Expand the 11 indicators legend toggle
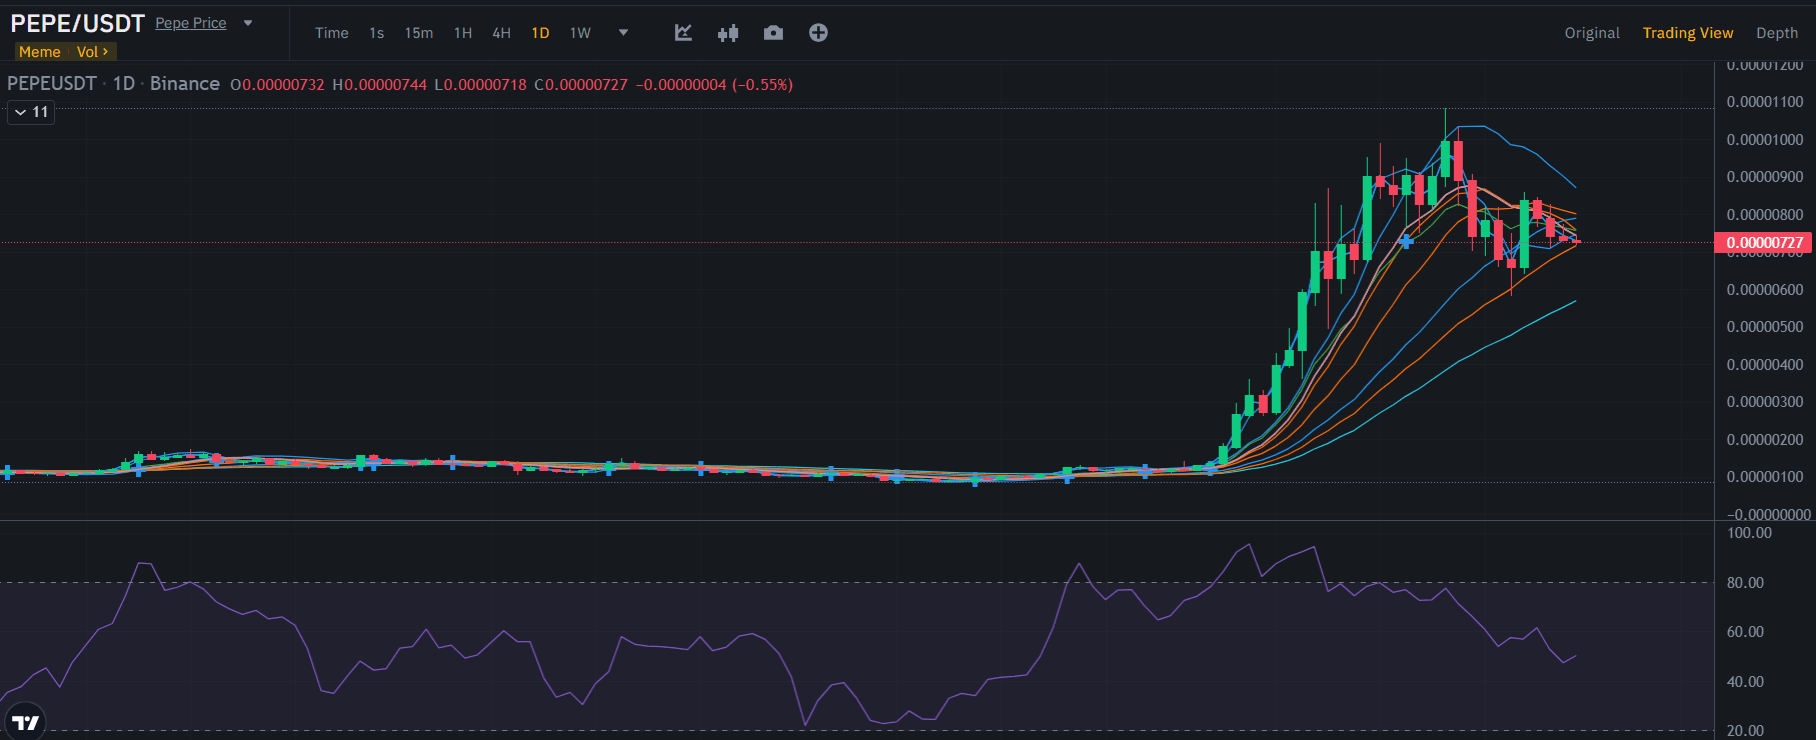Image resolution: width=1816 pixels, height=740 pixels. coord(31,112)
